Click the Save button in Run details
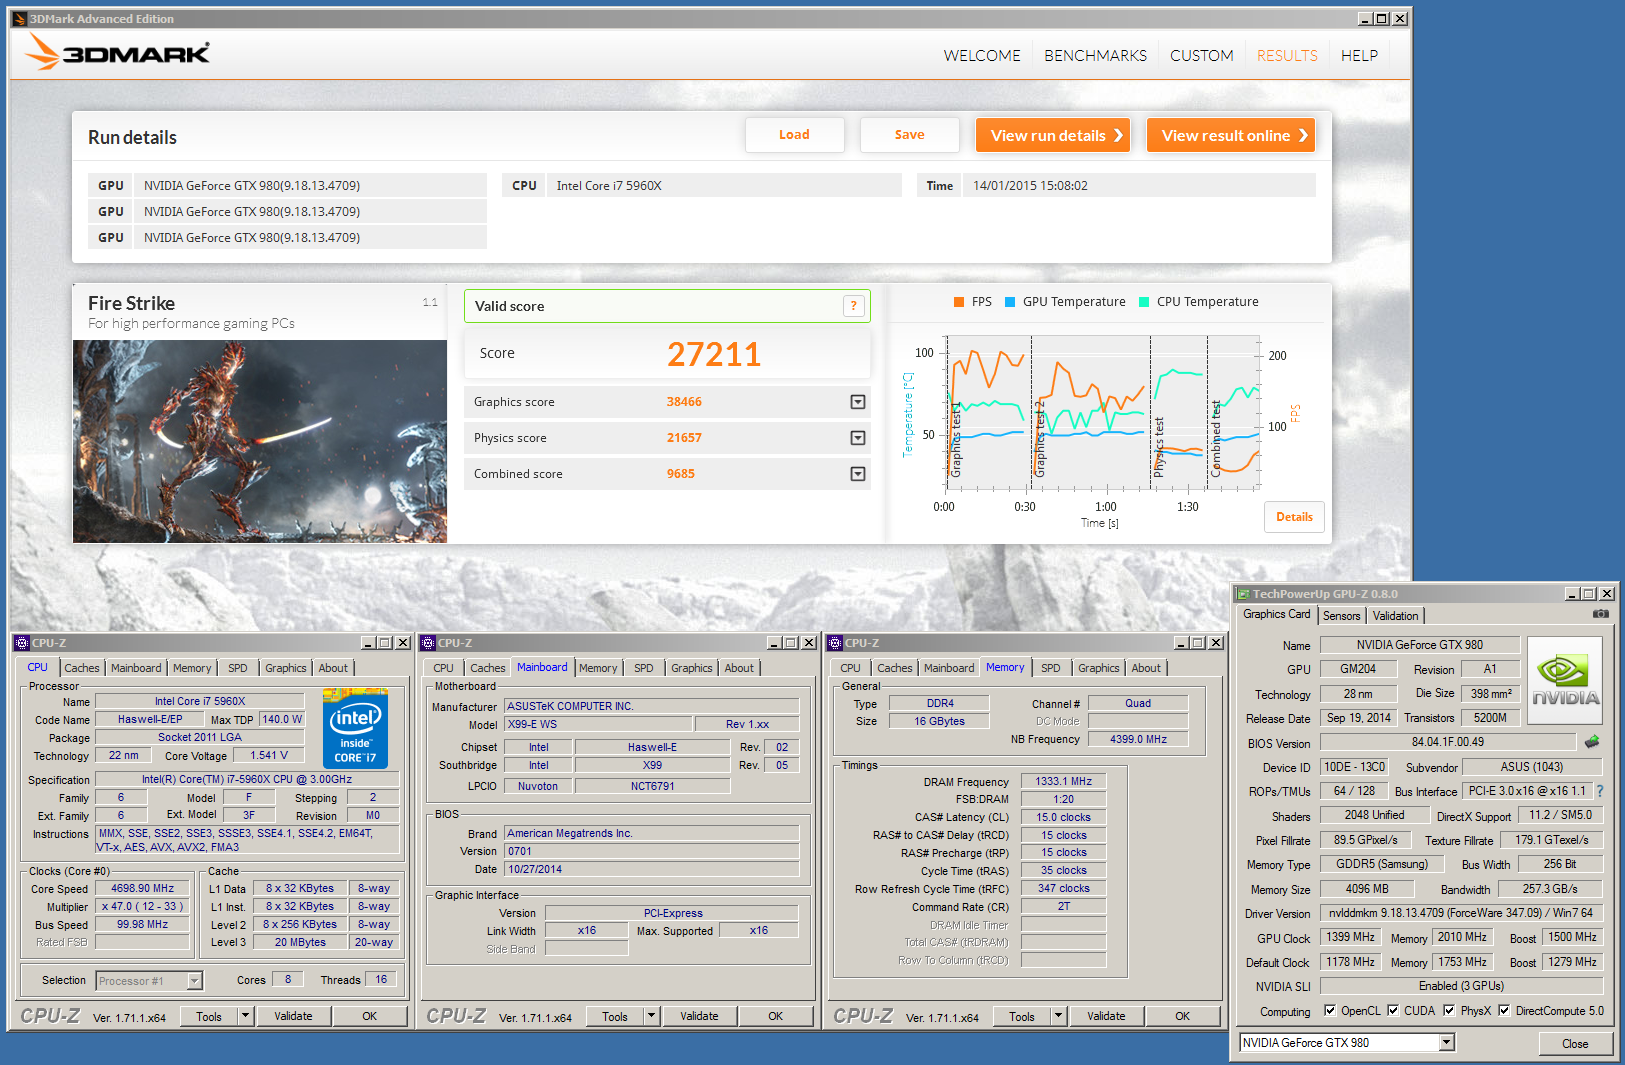 [x=909, y=135]
